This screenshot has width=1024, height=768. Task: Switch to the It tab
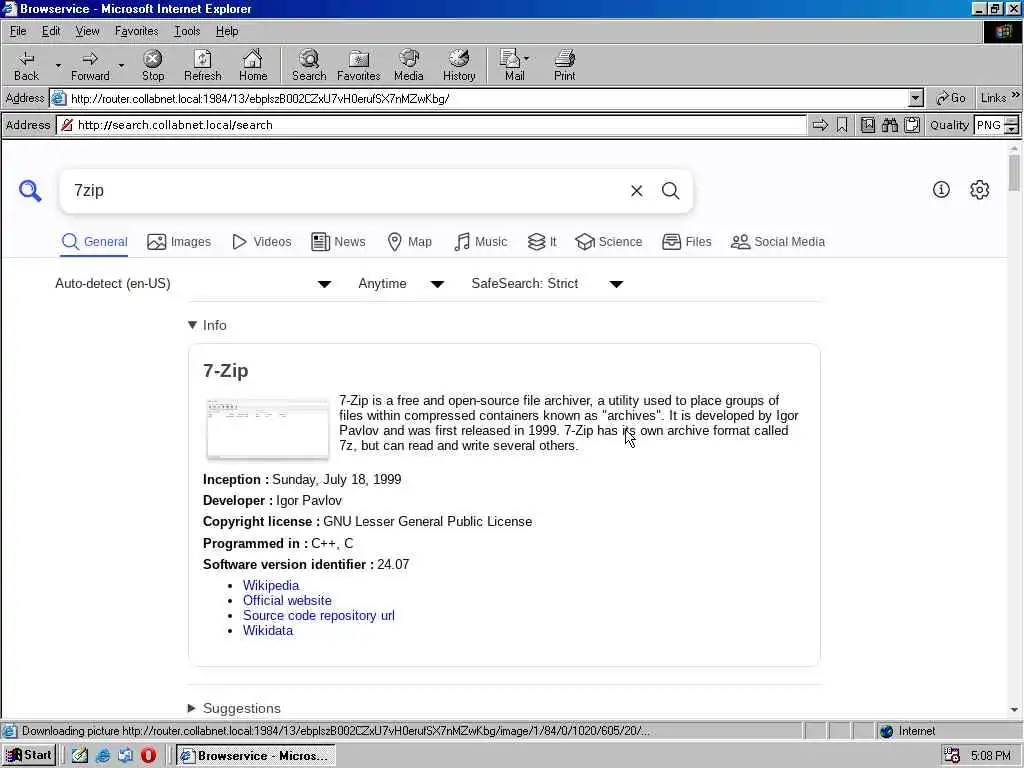pos(542,242)
